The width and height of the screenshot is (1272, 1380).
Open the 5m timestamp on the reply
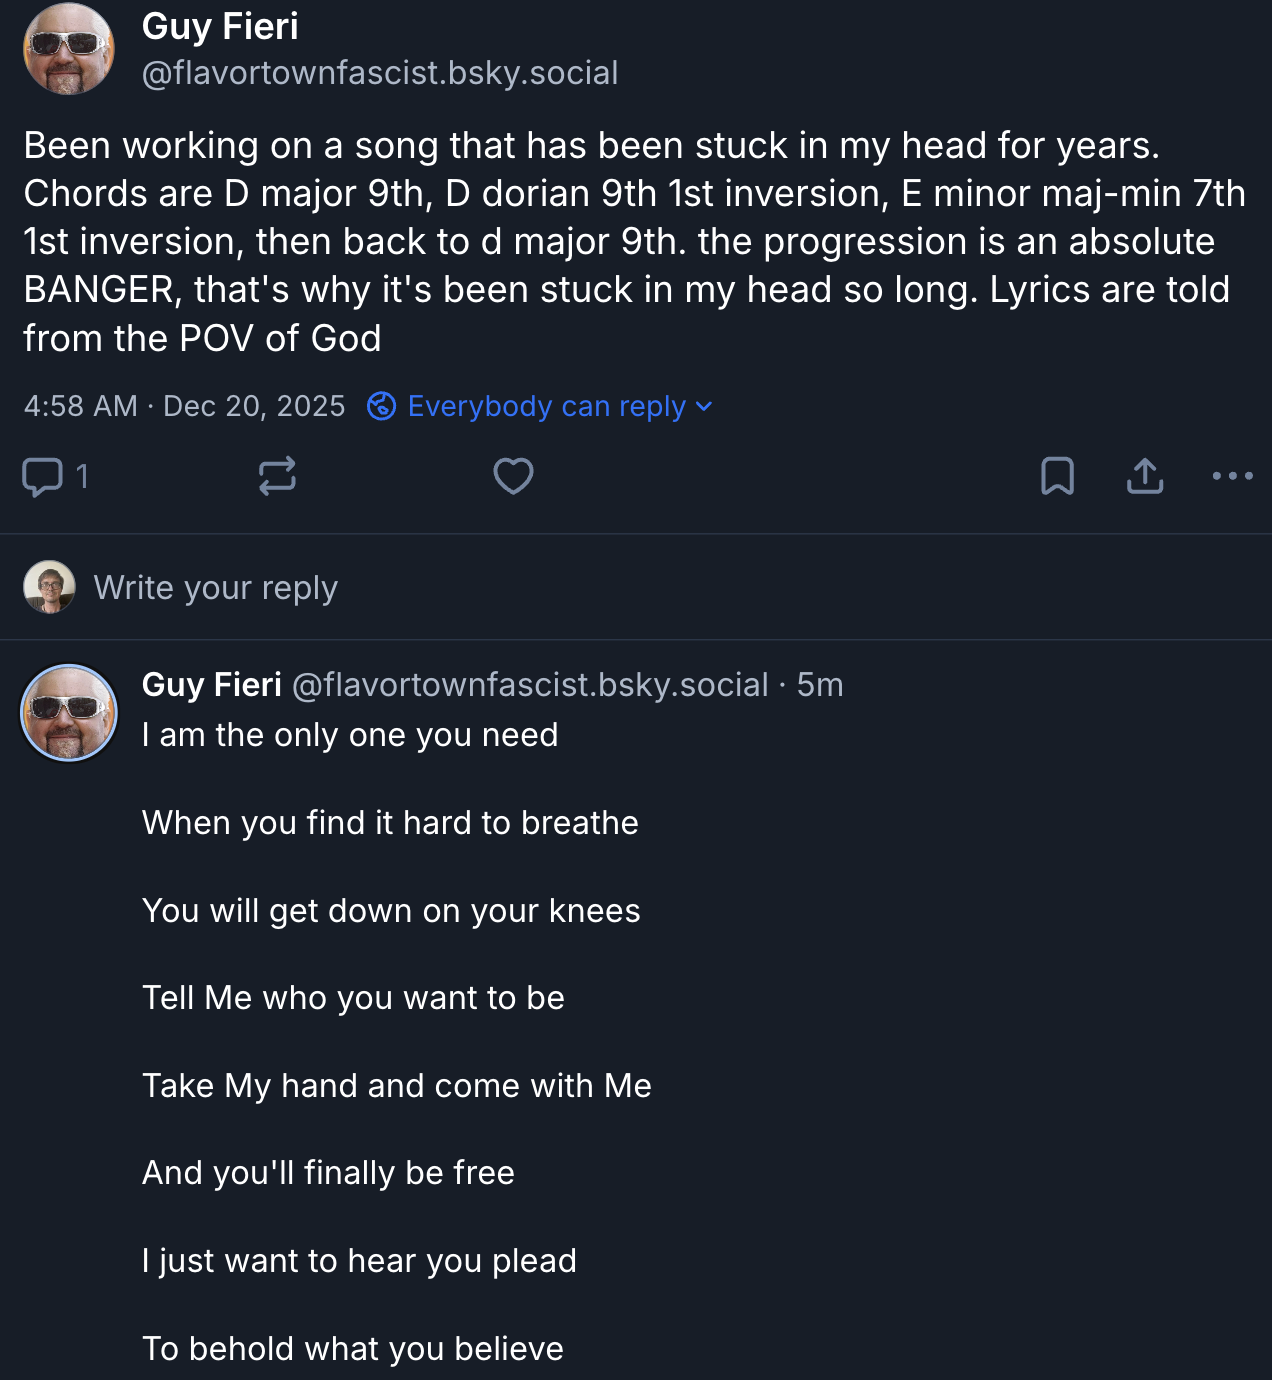[820, 685]
